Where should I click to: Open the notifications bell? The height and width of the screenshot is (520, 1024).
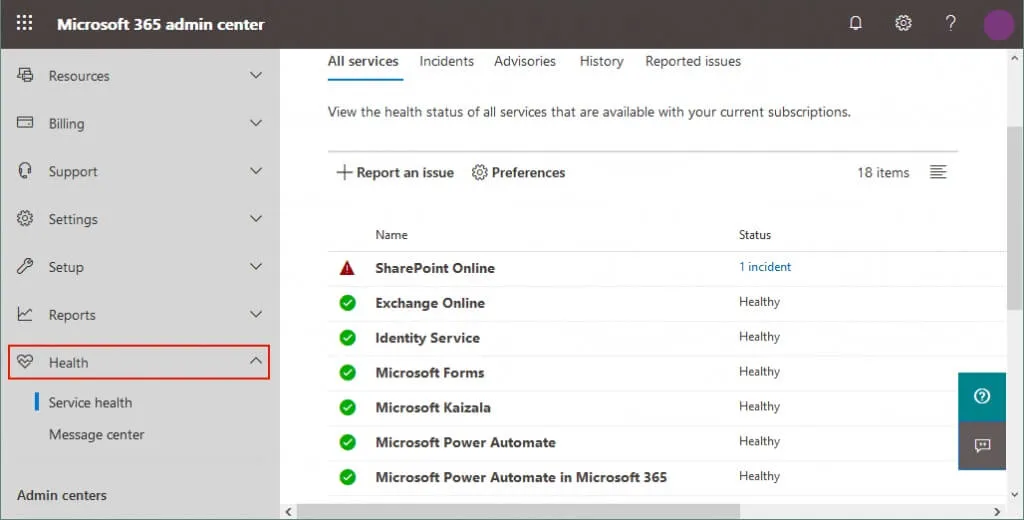pos(855,24)
